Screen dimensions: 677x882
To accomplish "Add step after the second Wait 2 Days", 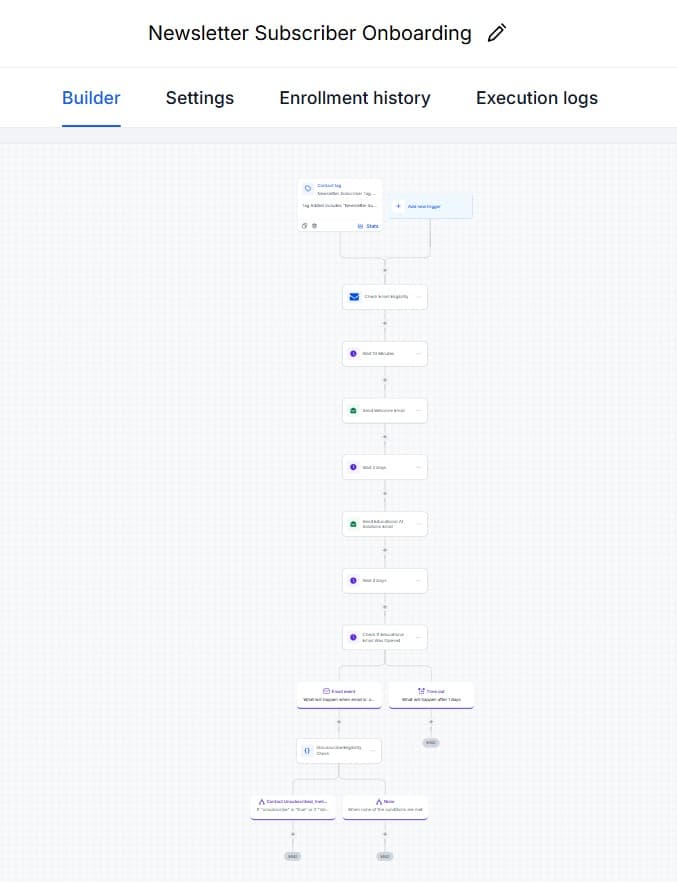I will tap(385, 607).
